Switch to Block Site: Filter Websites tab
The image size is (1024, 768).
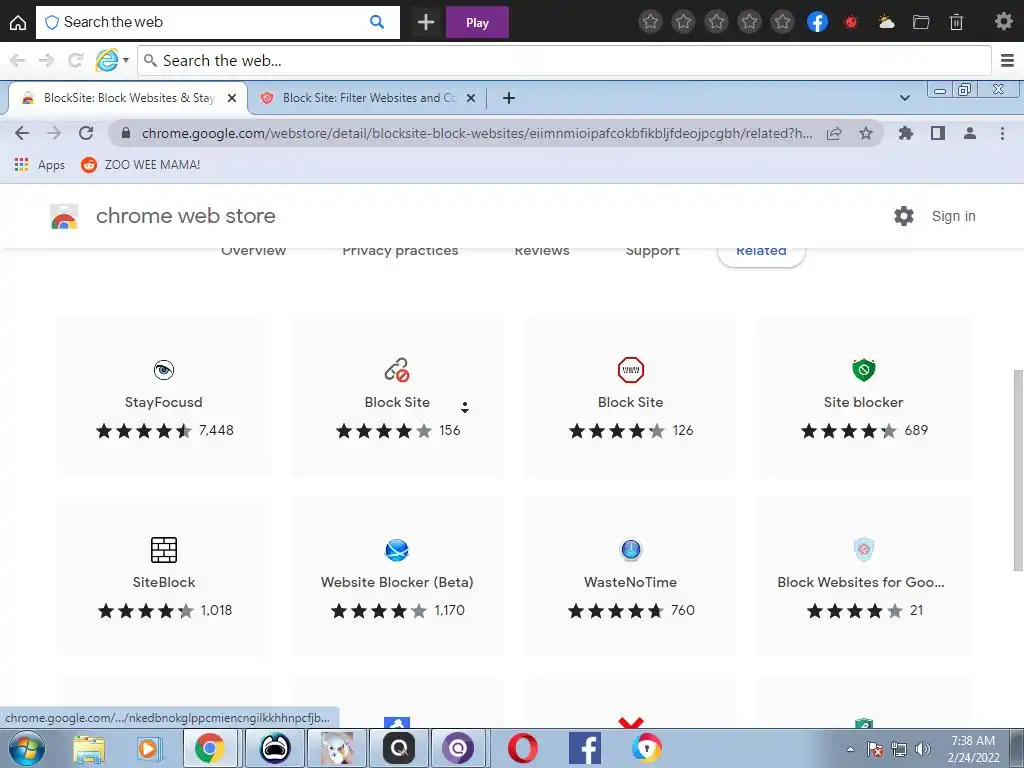tap(368, 98)
